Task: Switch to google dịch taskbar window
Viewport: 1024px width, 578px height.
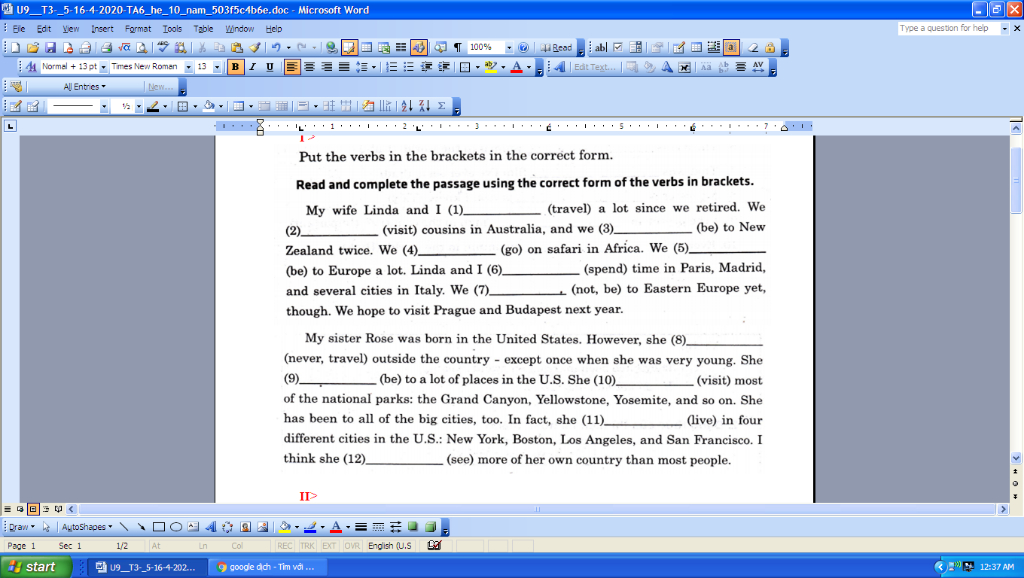Action: click(x=268, y=567)
